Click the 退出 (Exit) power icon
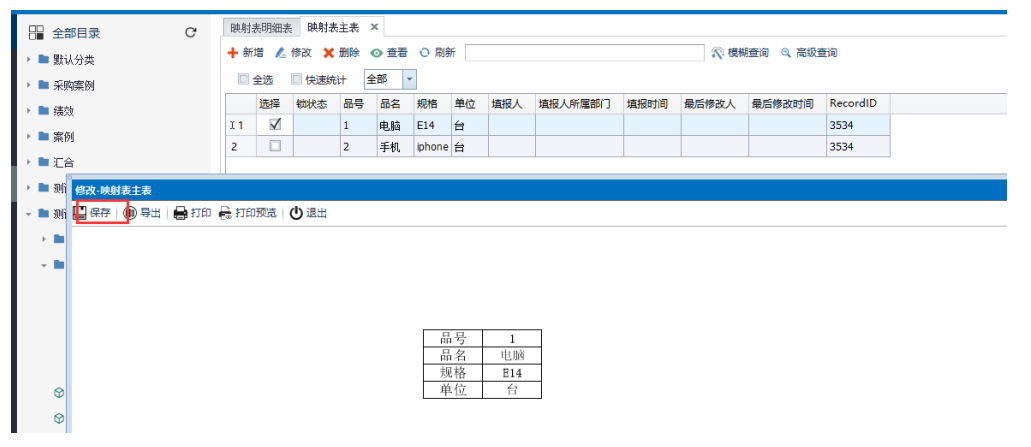This screenshot has height=447, width=1031. click(296, 213)
